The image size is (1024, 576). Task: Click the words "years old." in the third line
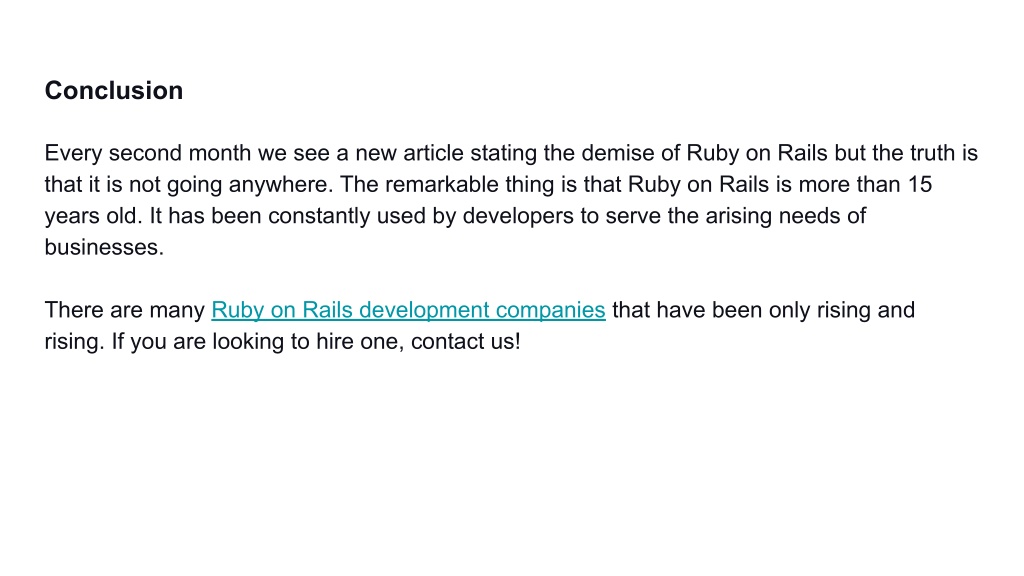[93, 216]
